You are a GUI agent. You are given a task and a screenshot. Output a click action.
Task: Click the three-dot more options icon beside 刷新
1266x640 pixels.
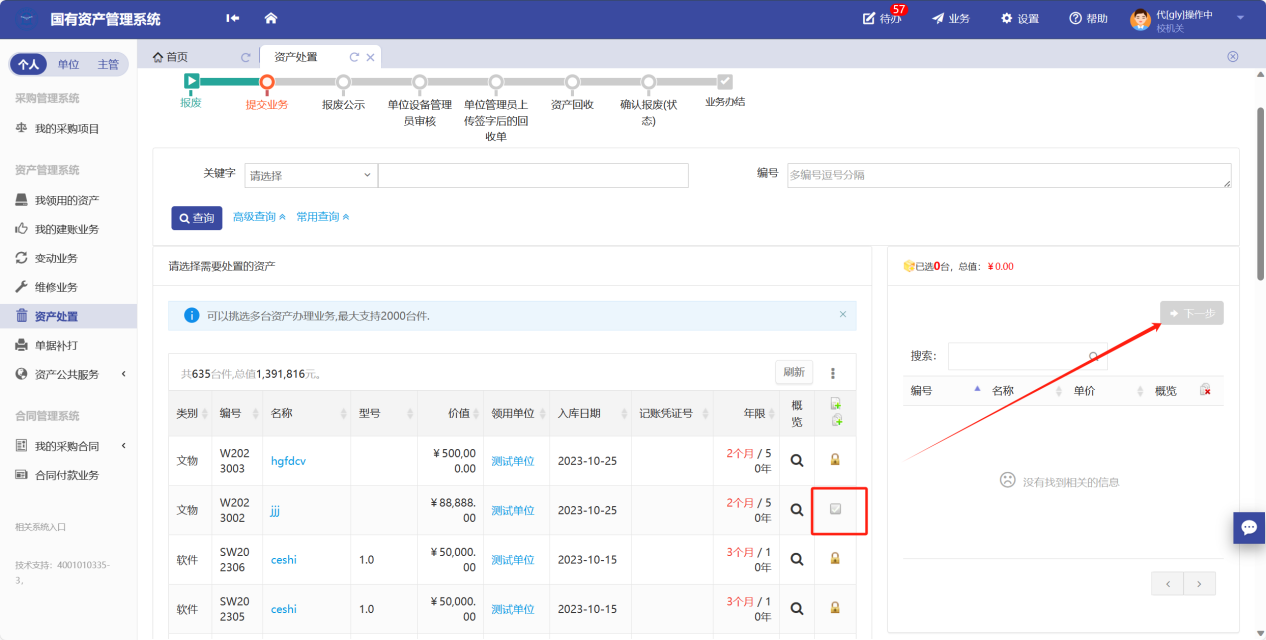click(833, 373)
